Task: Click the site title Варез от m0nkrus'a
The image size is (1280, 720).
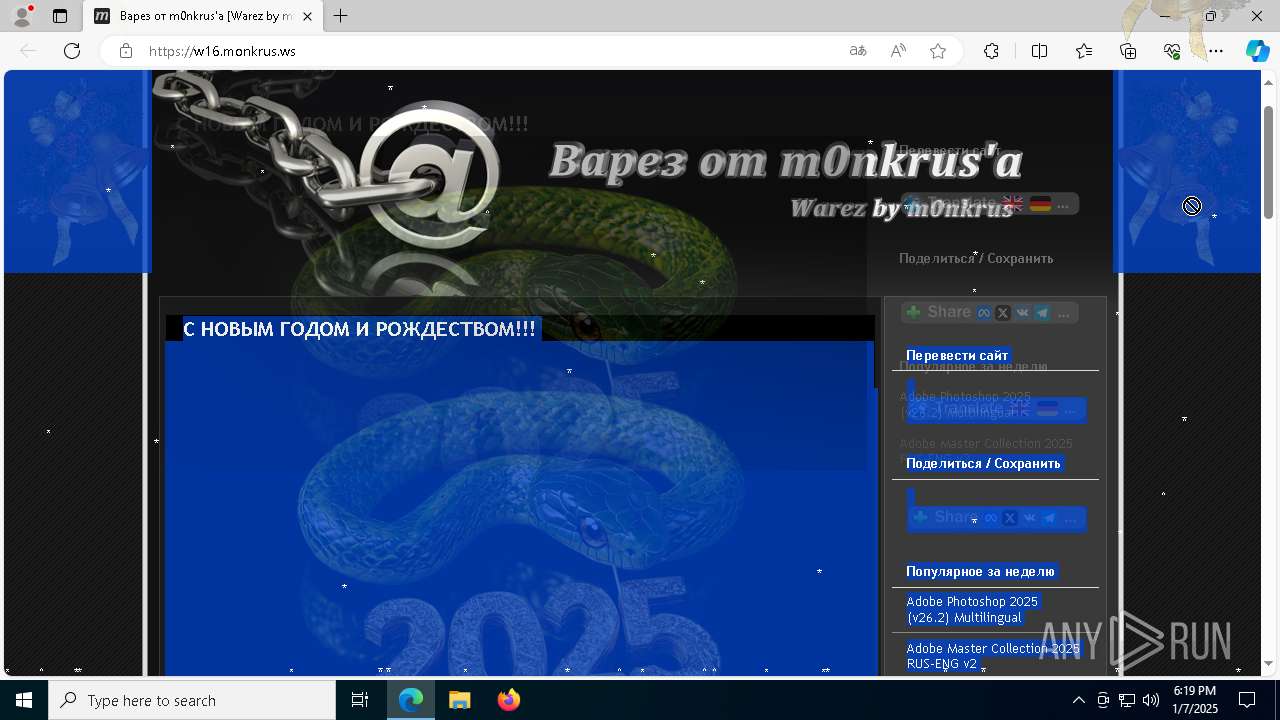Action: (785, 160)
